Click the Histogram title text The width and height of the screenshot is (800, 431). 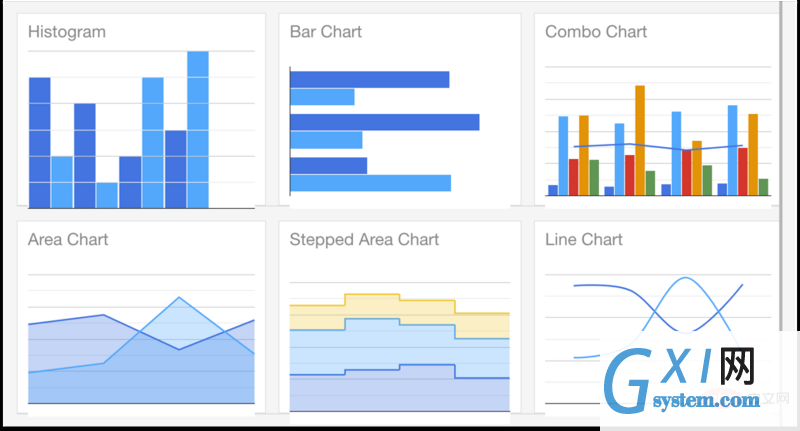point(67,32)
